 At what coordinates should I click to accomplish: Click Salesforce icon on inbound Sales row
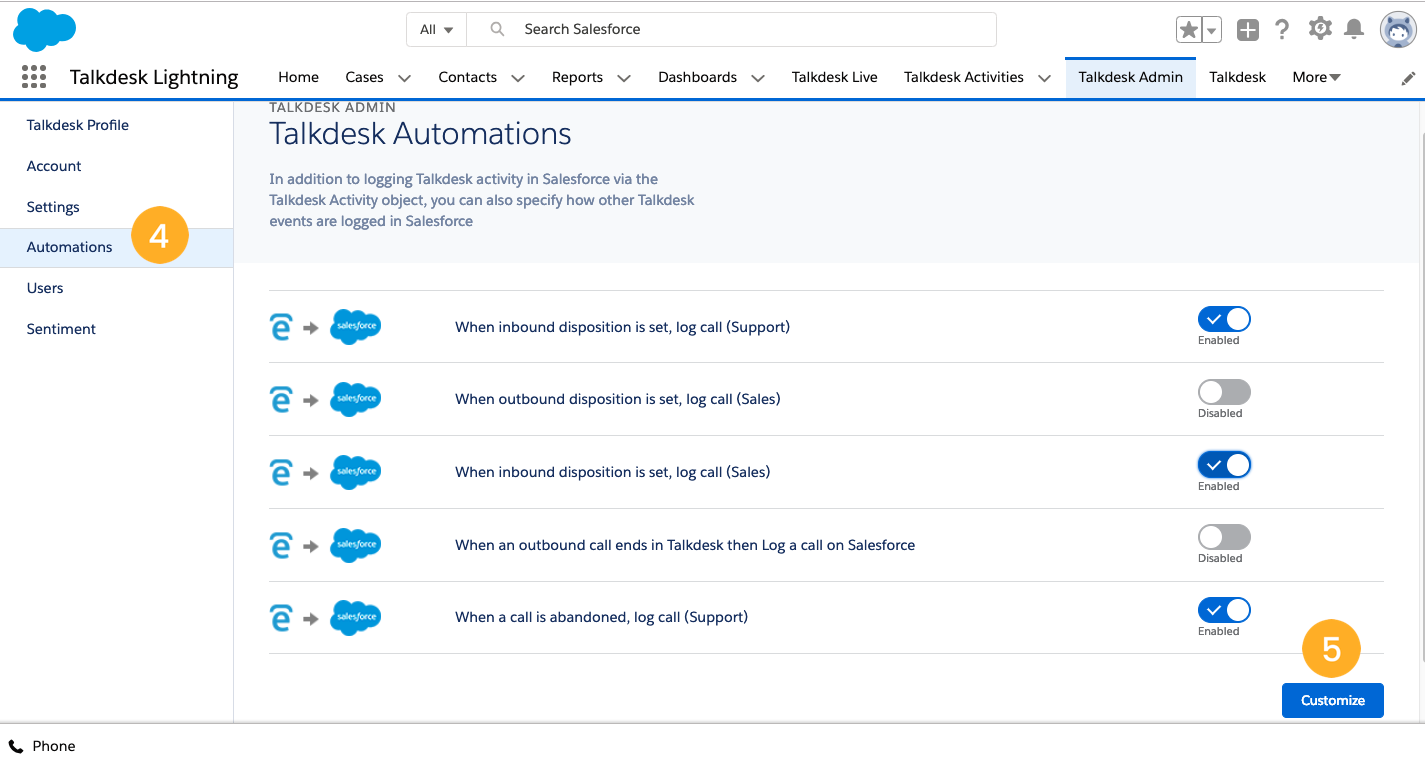click(356, 472)
